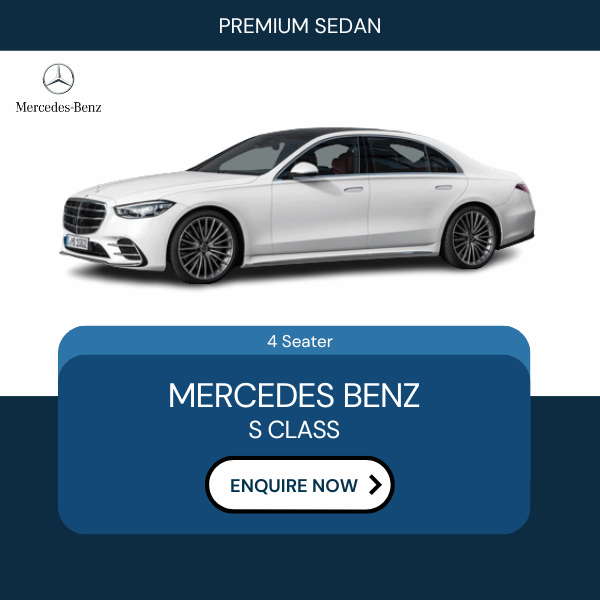The image size is (600, 600).
Task: Click the ENQUIRE NOW button
Action: [300, 484]
